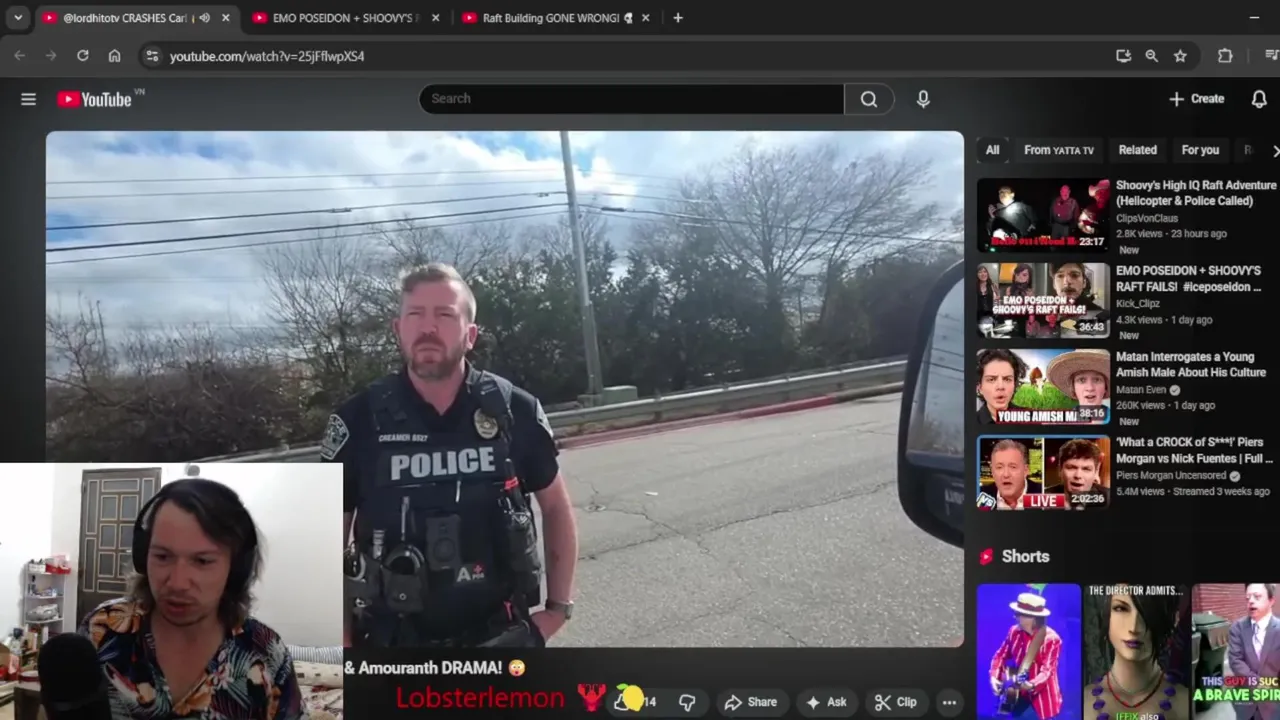The image size is (1280, 720).
Task: Switch to the 'Raft Building GONE WRONG' browser tab
Action: click(557, 18)
